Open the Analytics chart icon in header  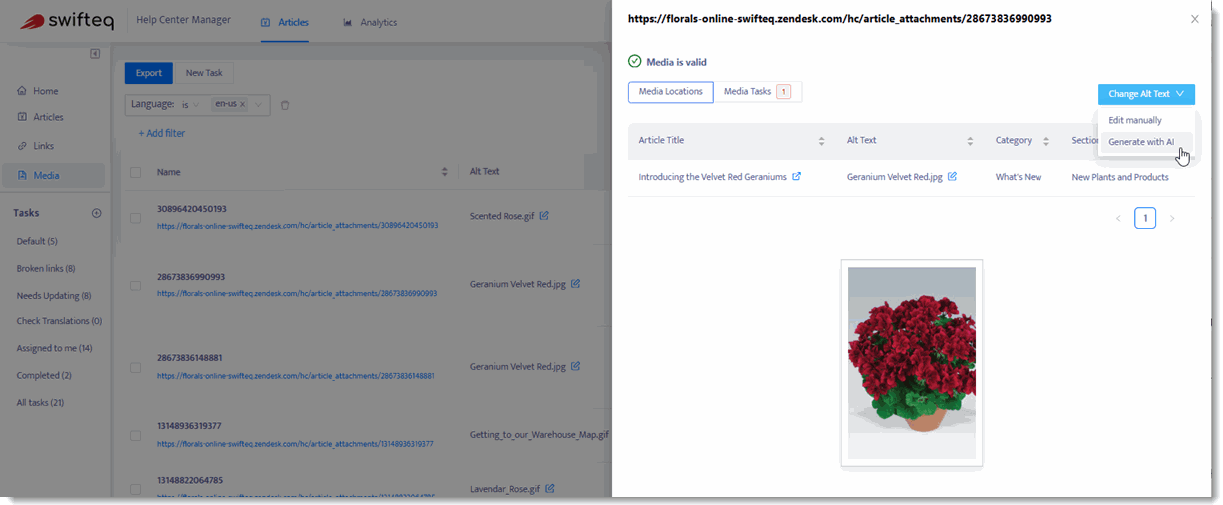347,22
